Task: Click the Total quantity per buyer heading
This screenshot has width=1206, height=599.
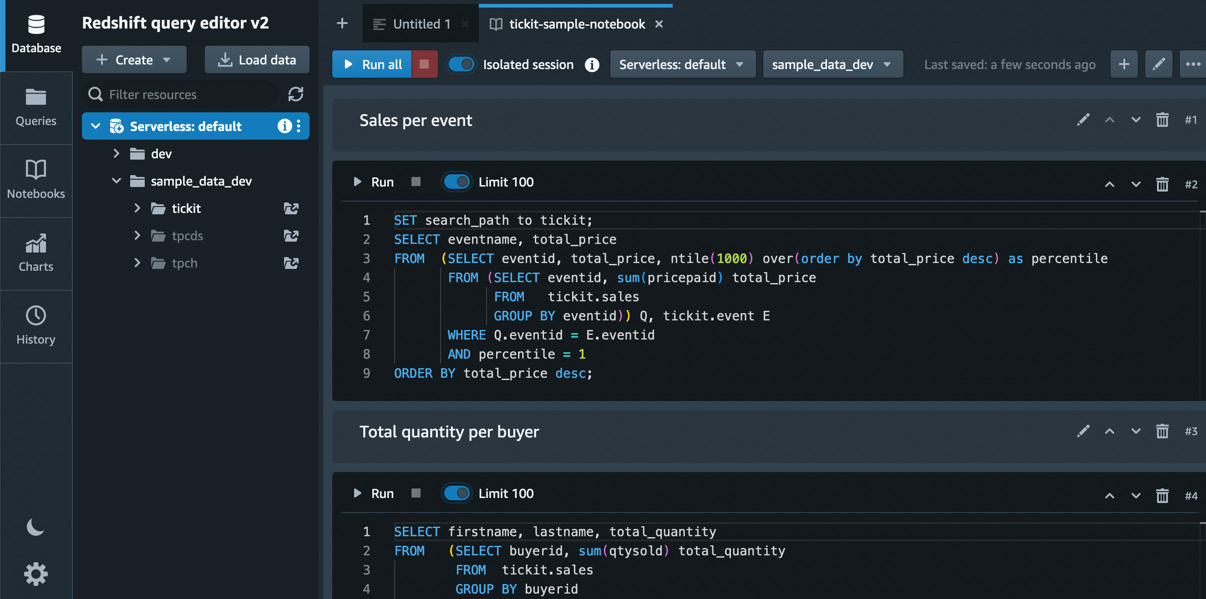Action: point(449,432)
